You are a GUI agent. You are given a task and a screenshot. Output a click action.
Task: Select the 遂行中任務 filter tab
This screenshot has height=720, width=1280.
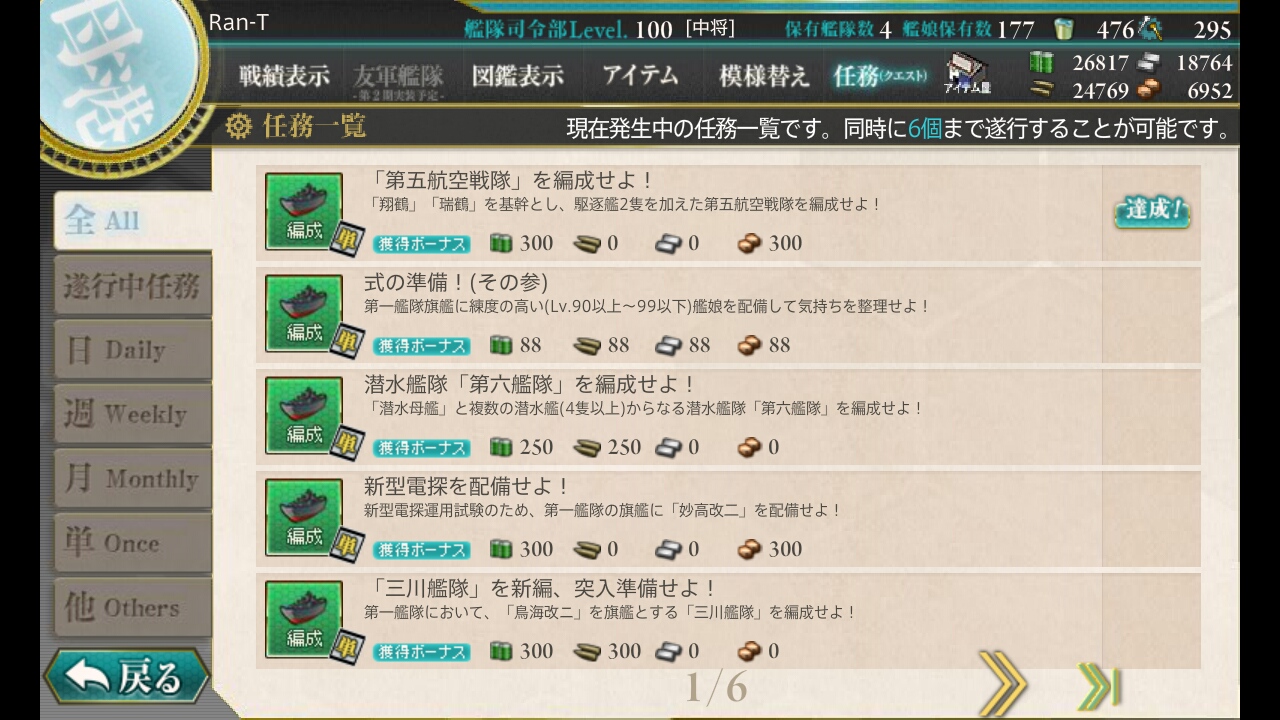(132, 286)
